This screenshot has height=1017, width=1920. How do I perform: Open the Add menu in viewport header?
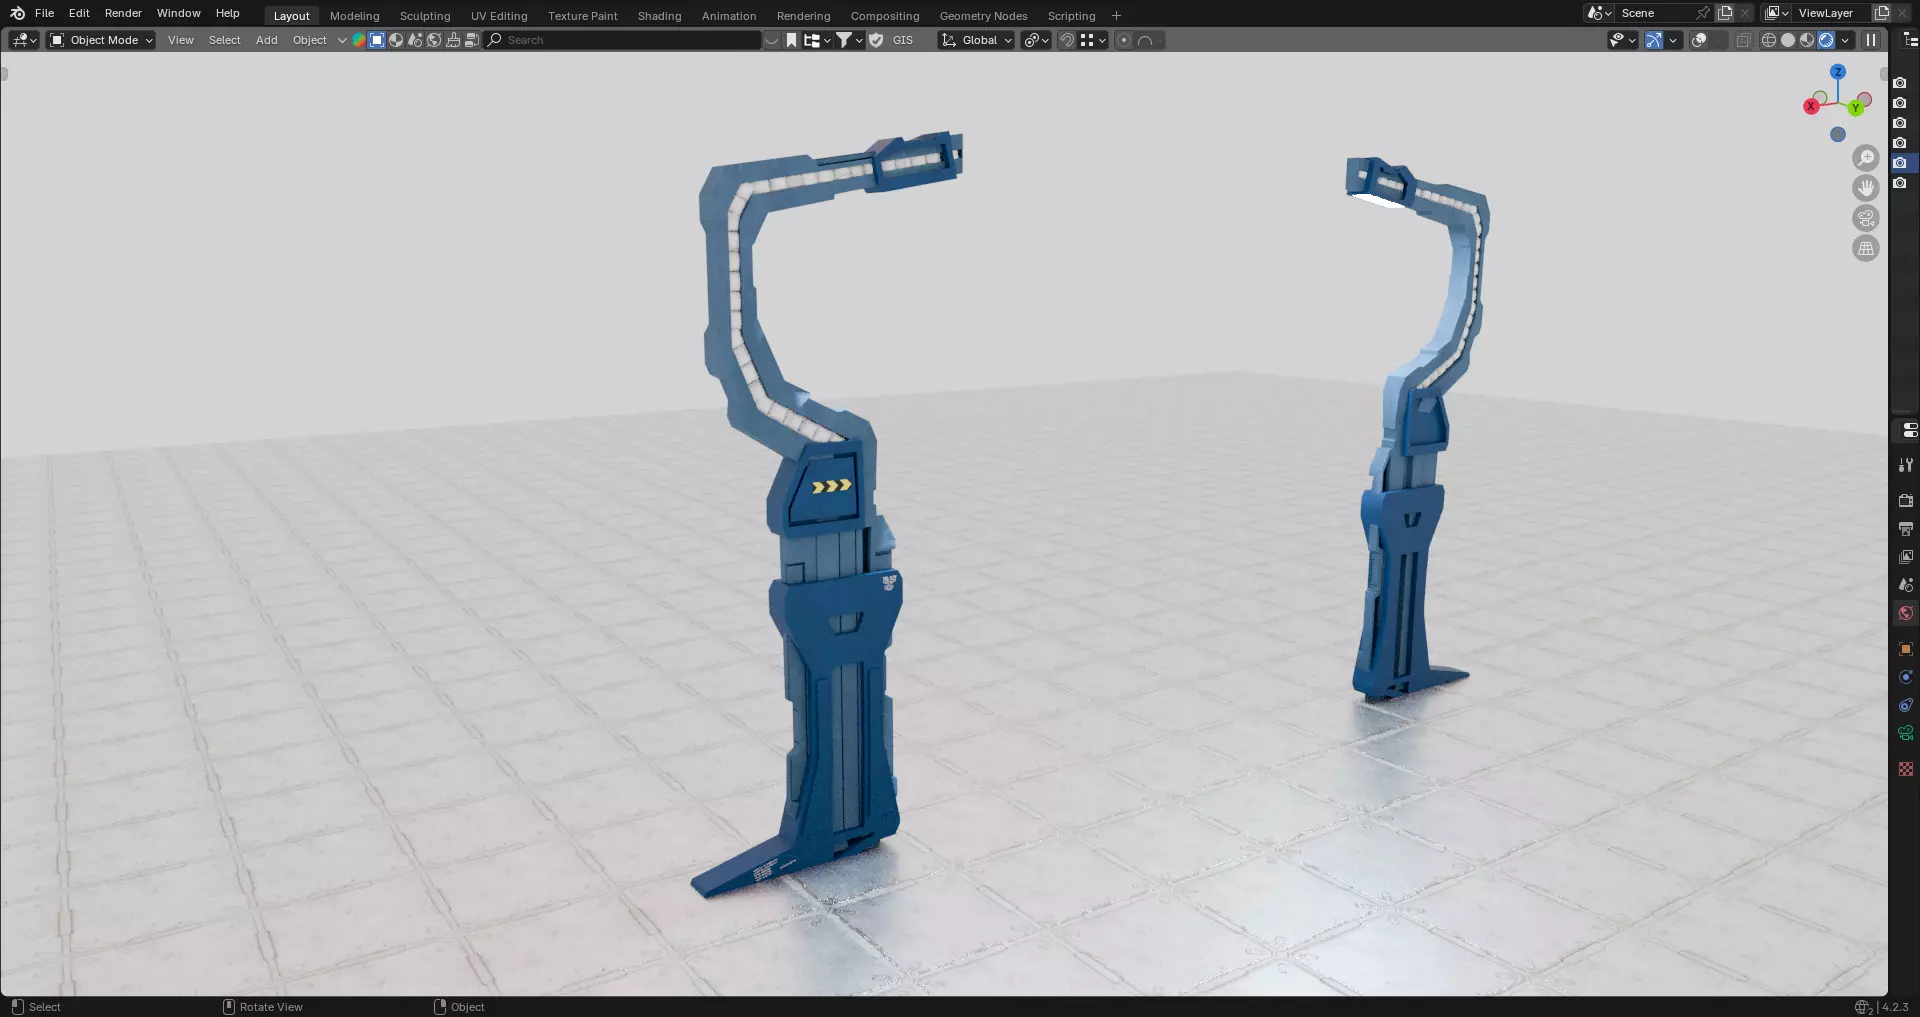(x=266, y=40)
